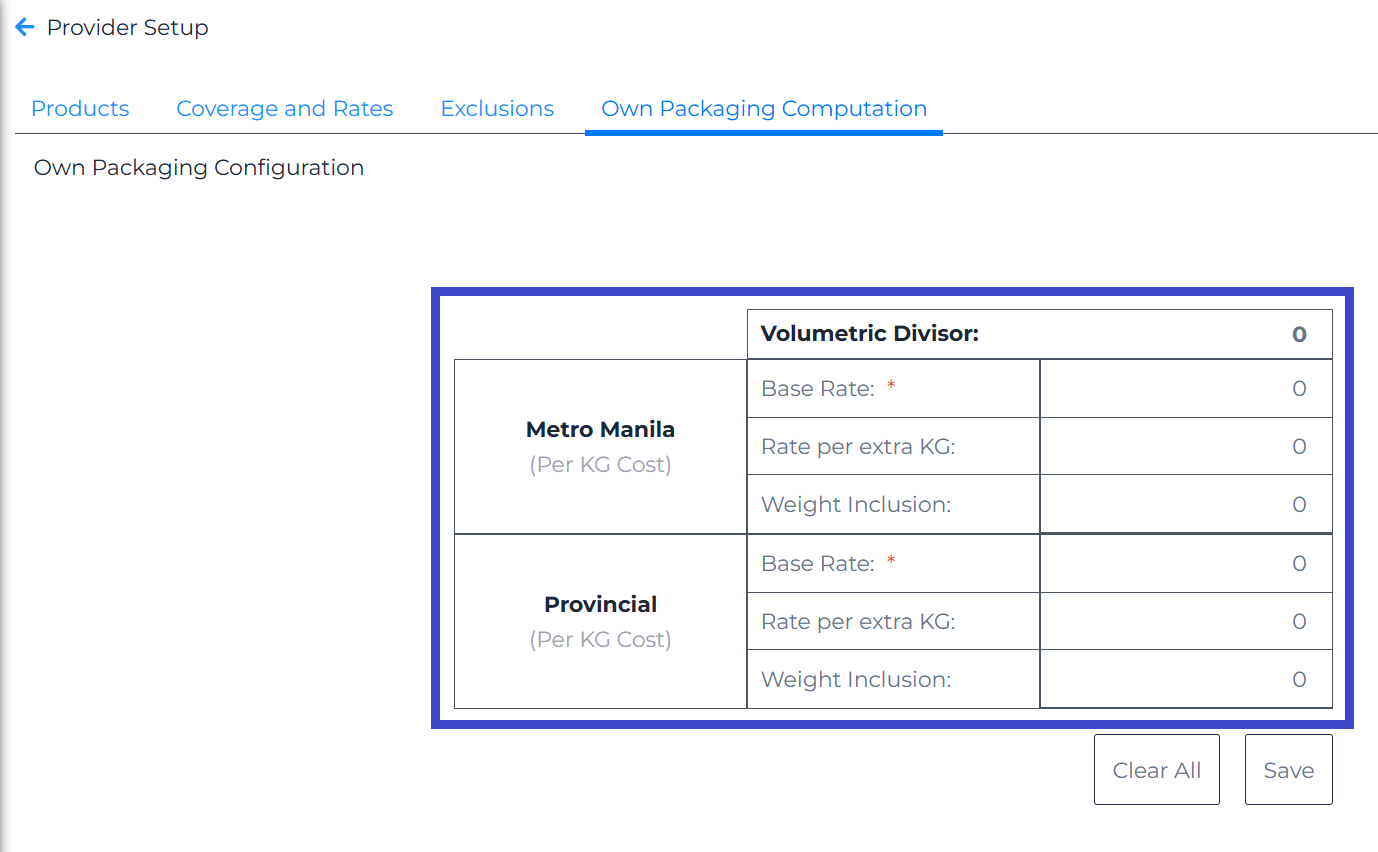The height and width of the screenshot is (852, 1378).
Task: Click the Provincial region cell
Action: pyautogui.click(x=600, y=622)
